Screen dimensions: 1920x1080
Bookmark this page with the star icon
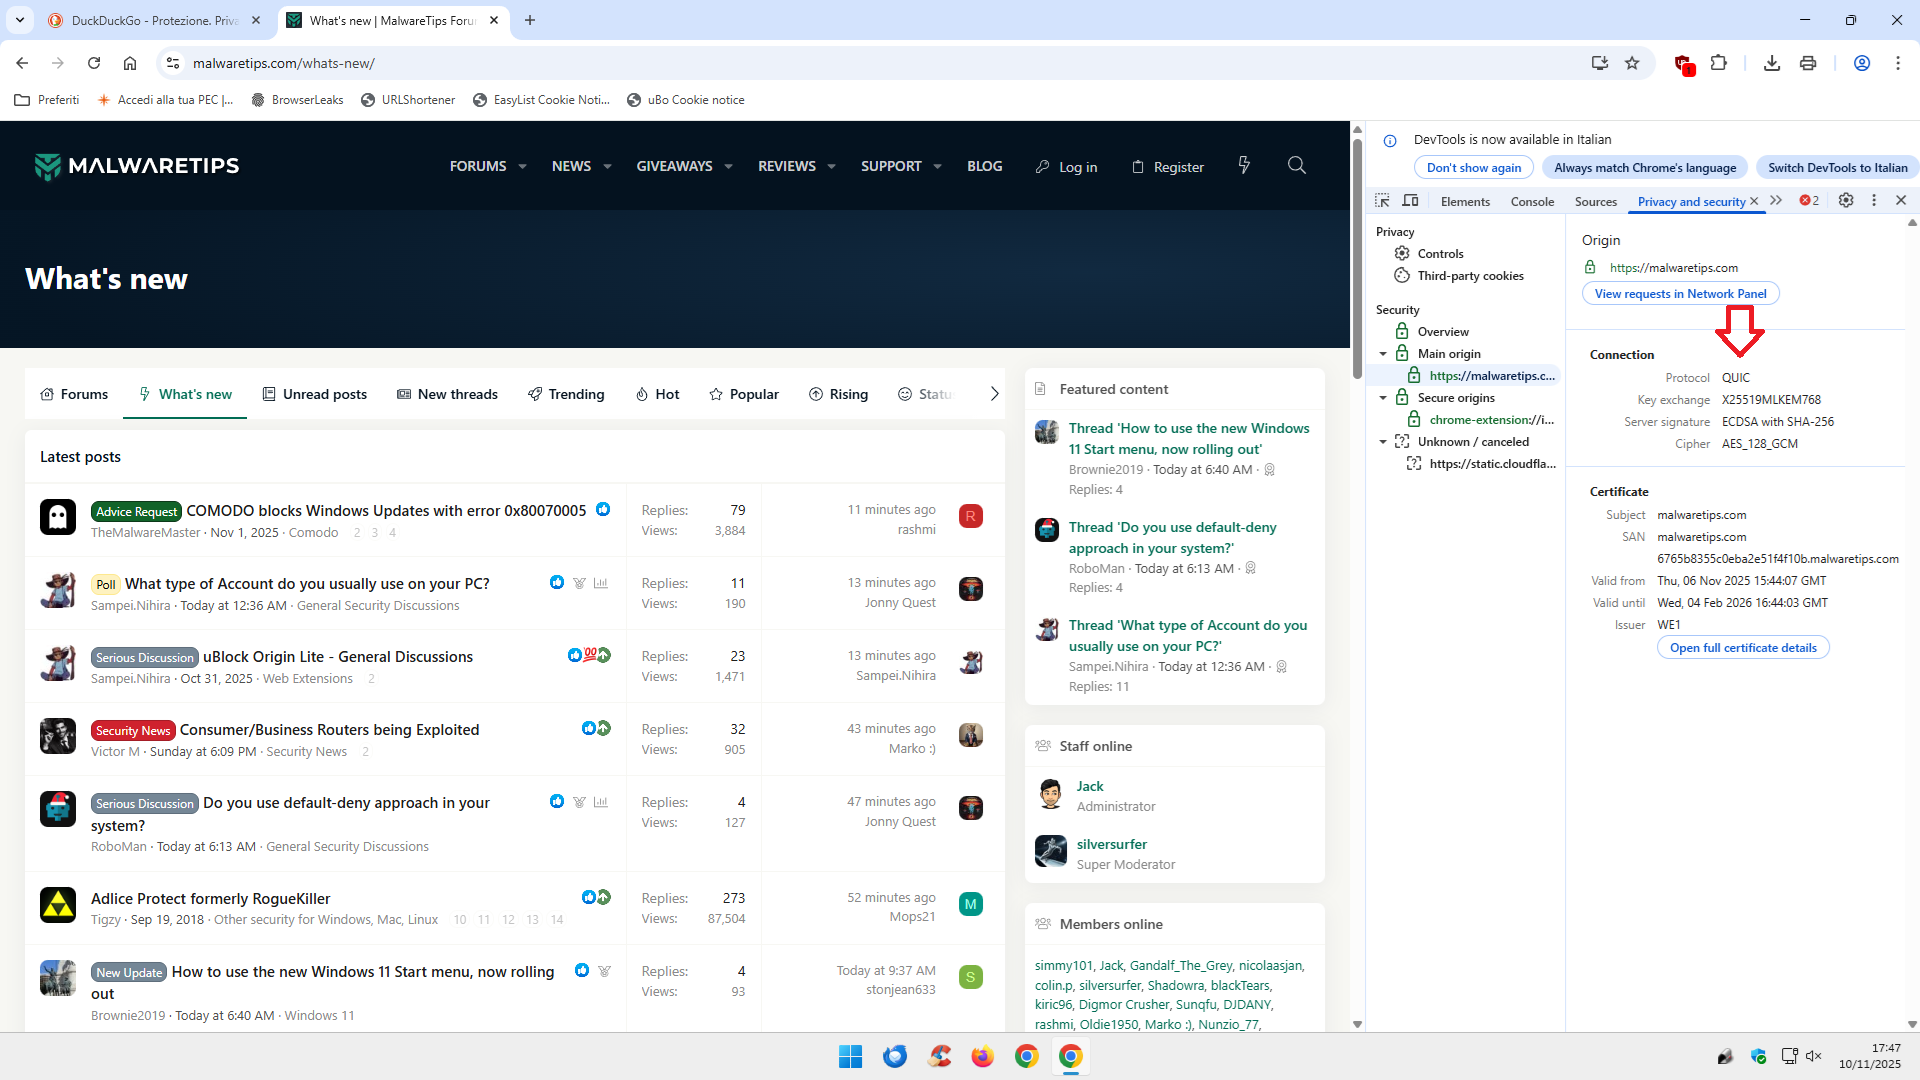click(1632, 63)
